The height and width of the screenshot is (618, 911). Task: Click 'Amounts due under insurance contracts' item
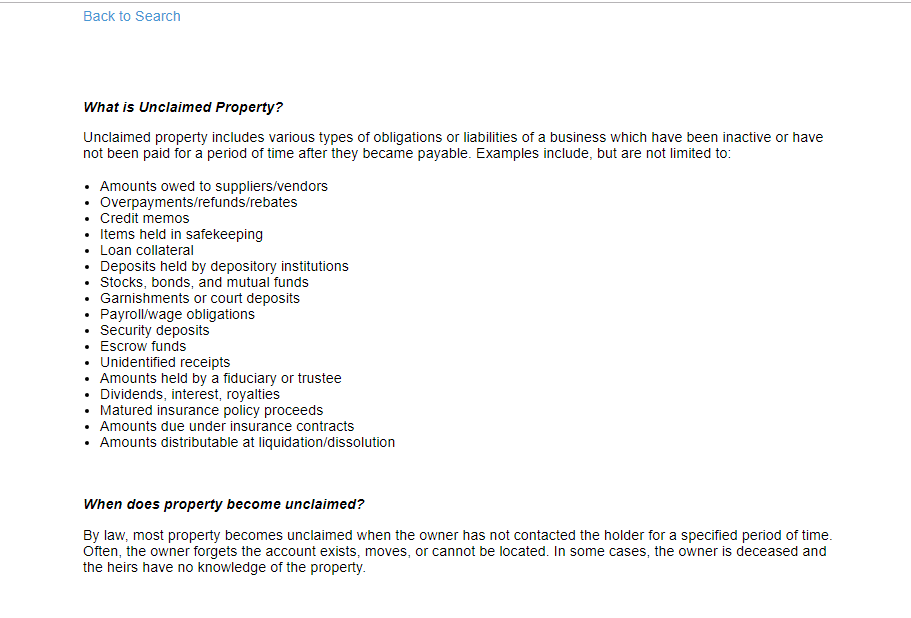[227, 426]
